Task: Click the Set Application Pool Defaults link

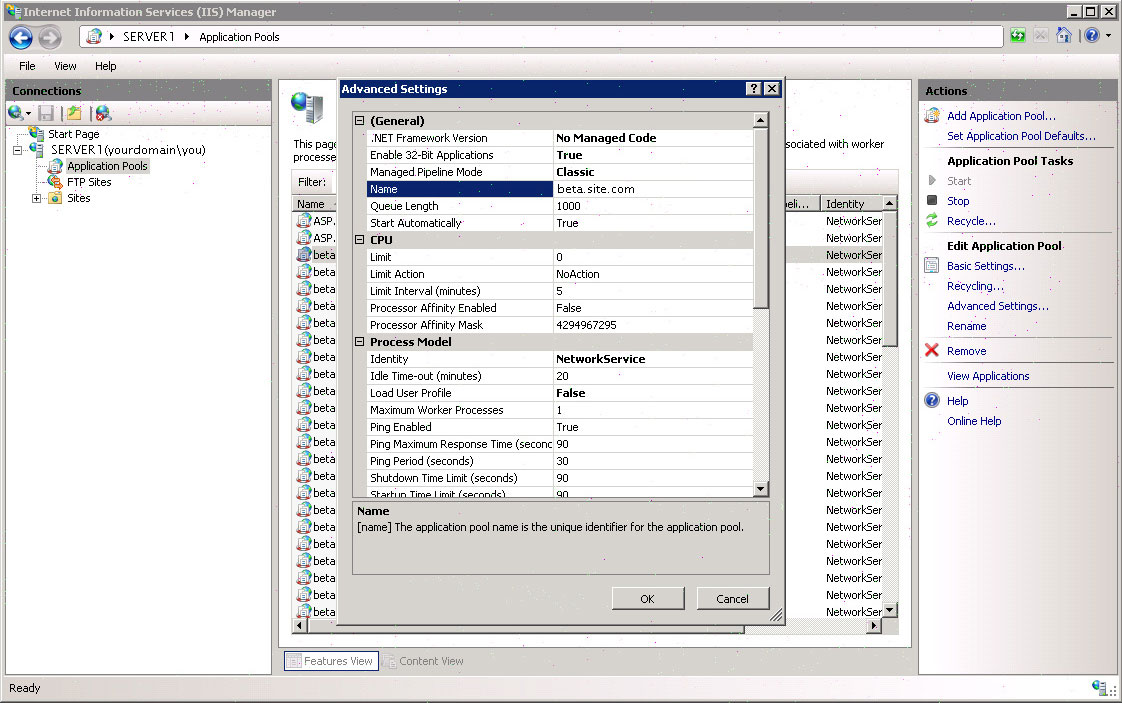Action: click(1020, 136)
